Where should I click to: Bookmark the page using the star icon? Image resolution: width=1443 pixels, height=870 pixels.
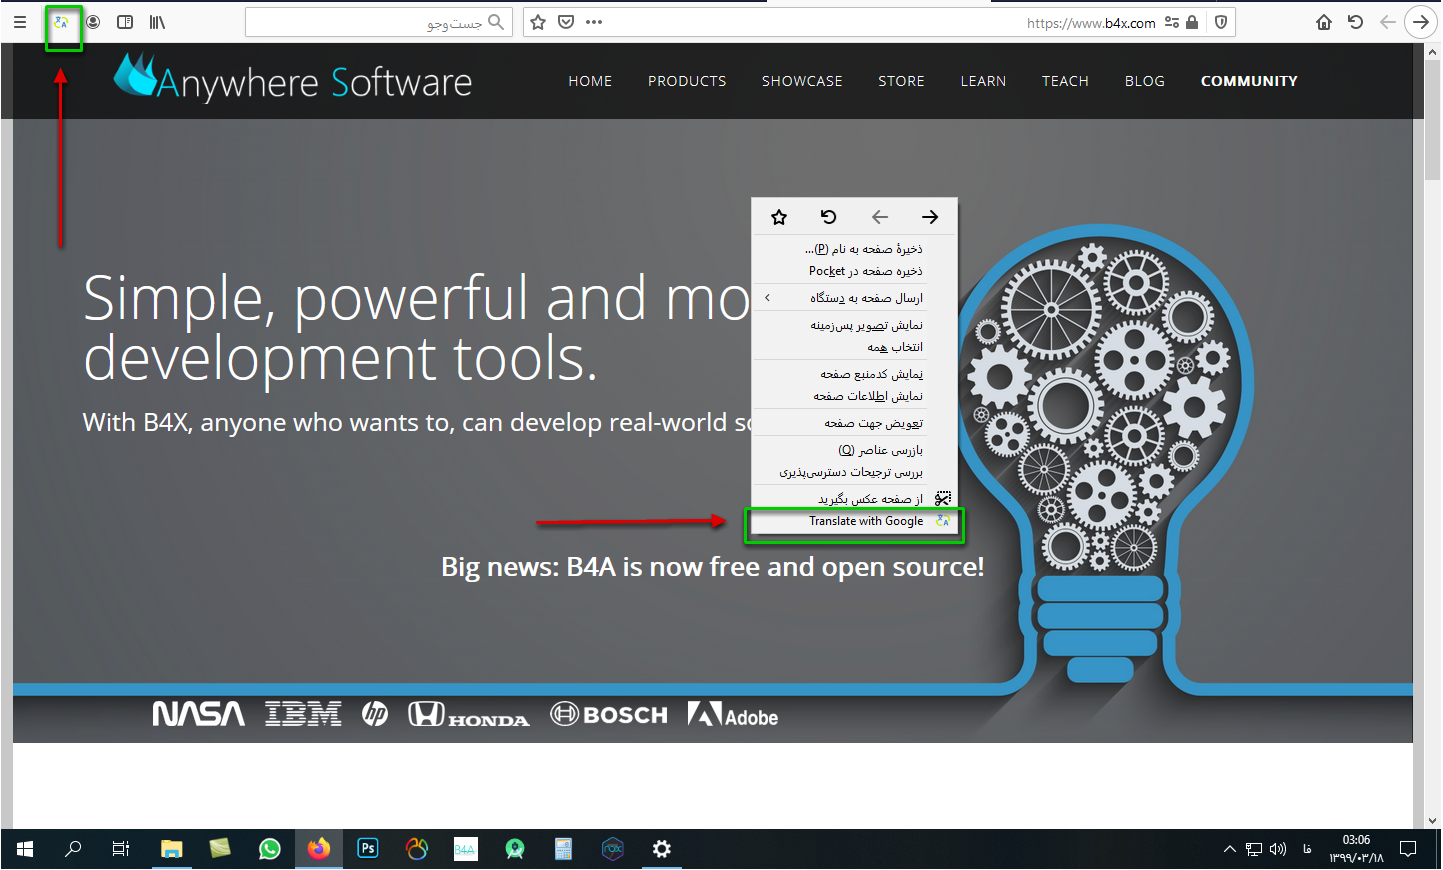point(538,21)
